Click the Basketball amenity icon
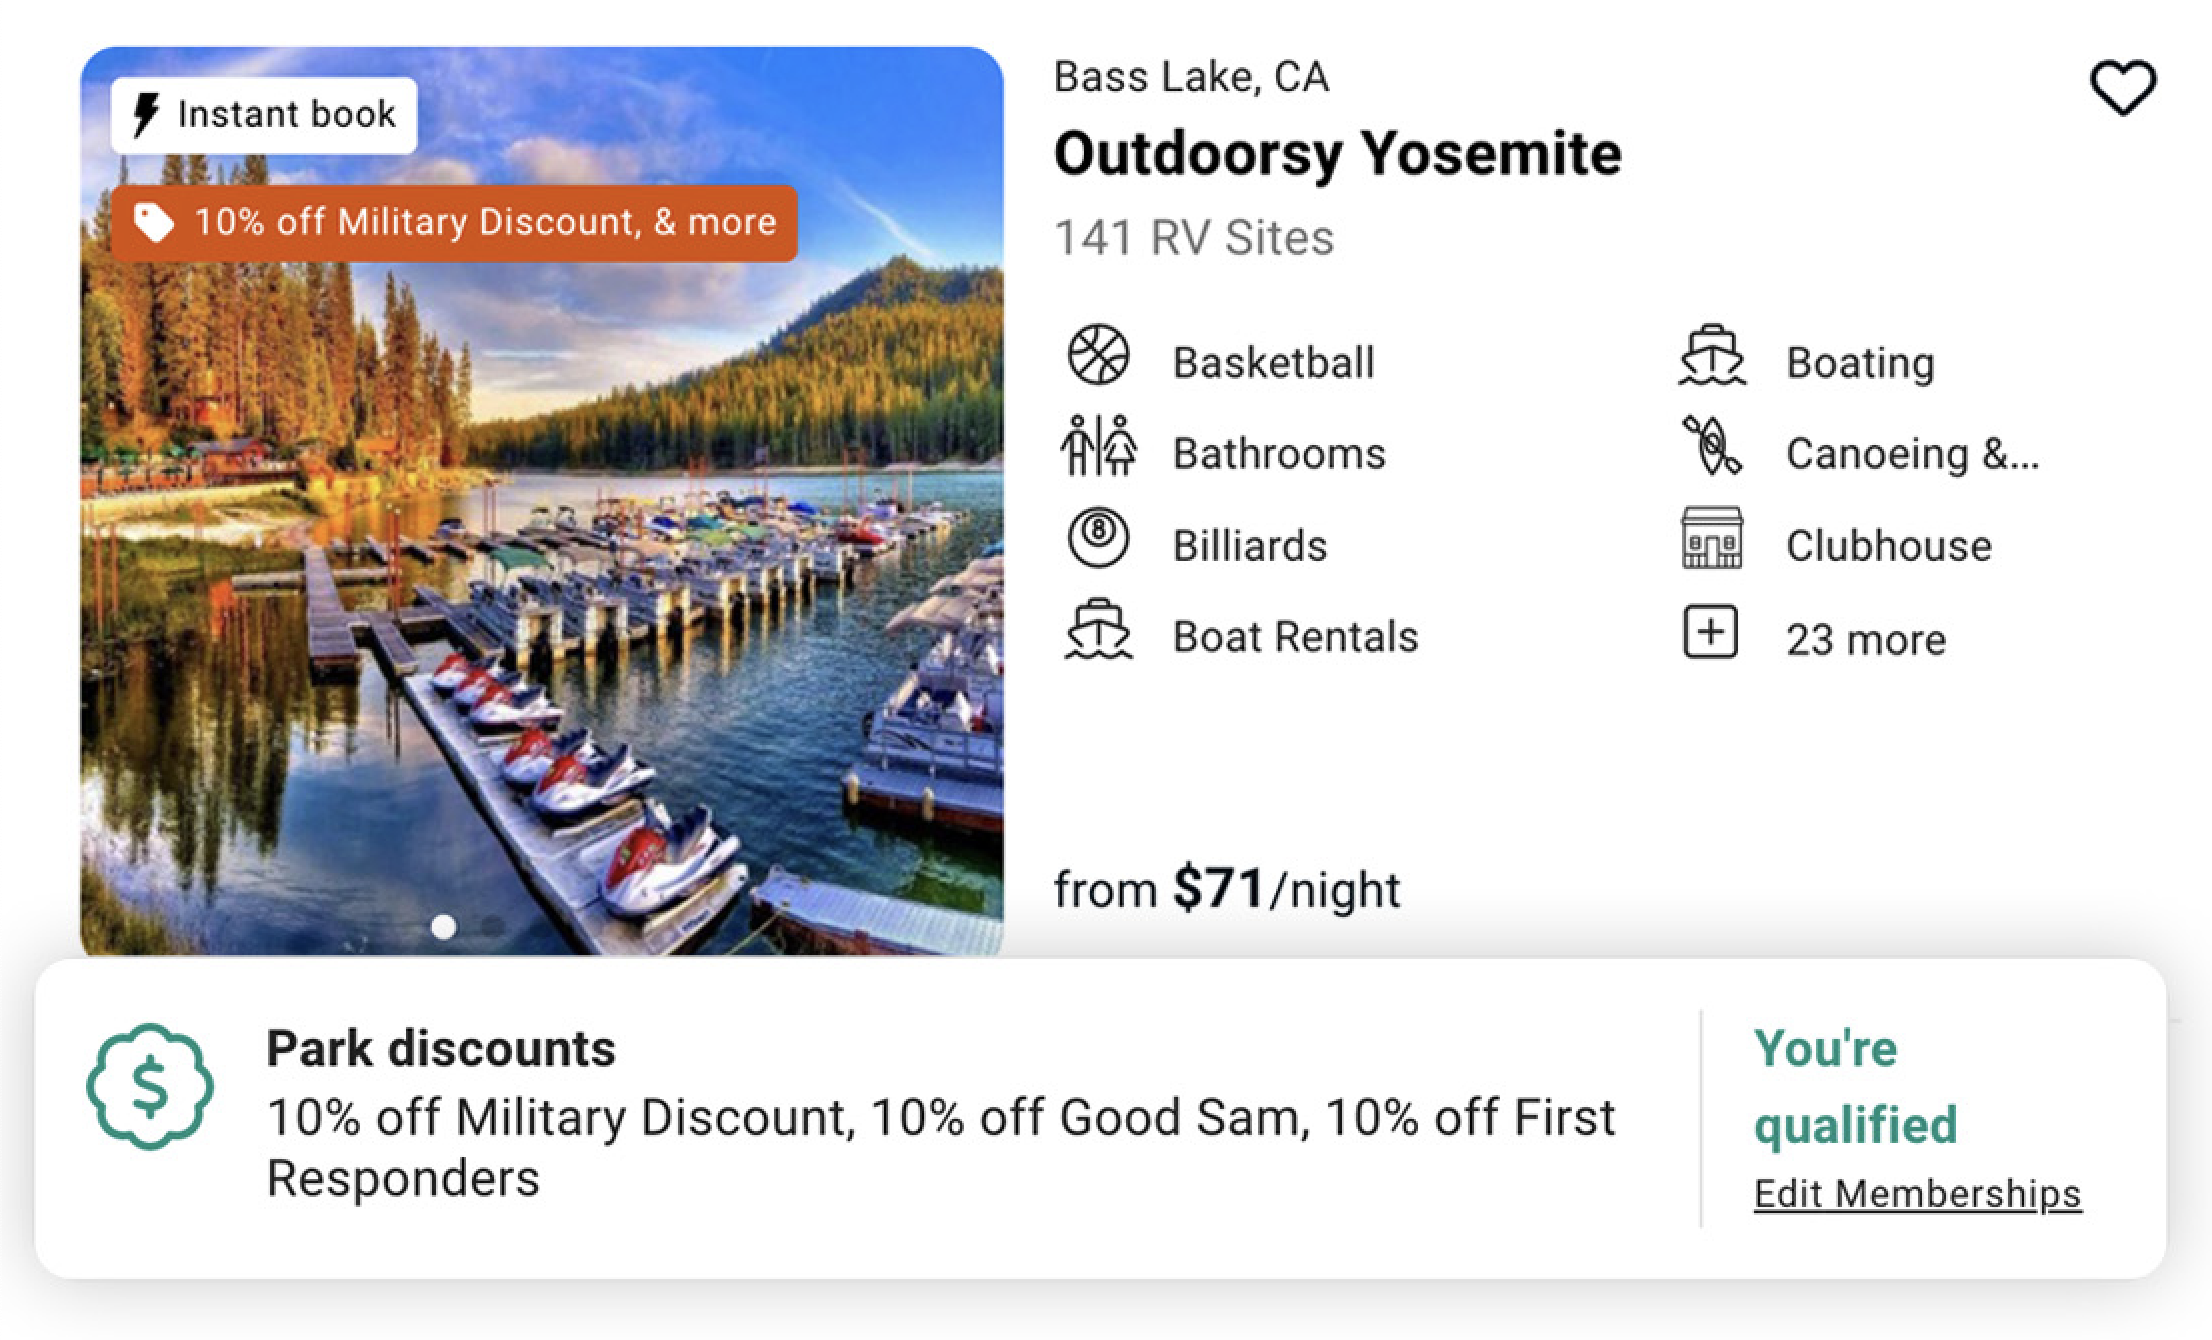The image size is (2212, 1340). click(x=1097, y=356)
